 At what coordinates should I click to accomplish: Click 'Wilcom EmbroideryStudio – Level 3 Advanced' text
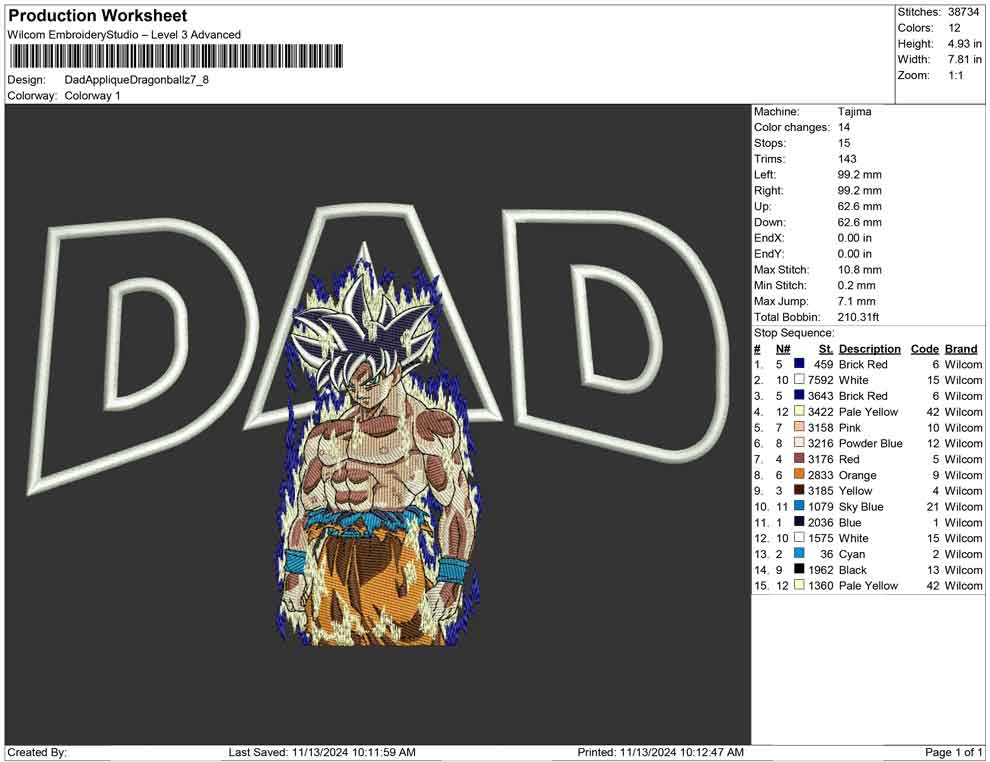pyautogui.click(x=124, y=35)
